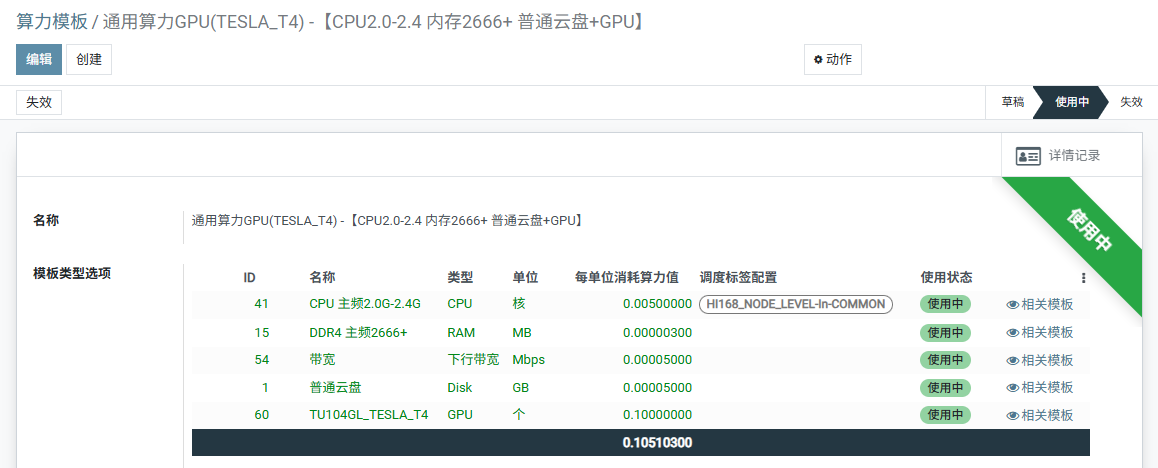Click the 创建 (Create) button
Viewport: 1158px width, 468px height.
click(x=89, y=60)
